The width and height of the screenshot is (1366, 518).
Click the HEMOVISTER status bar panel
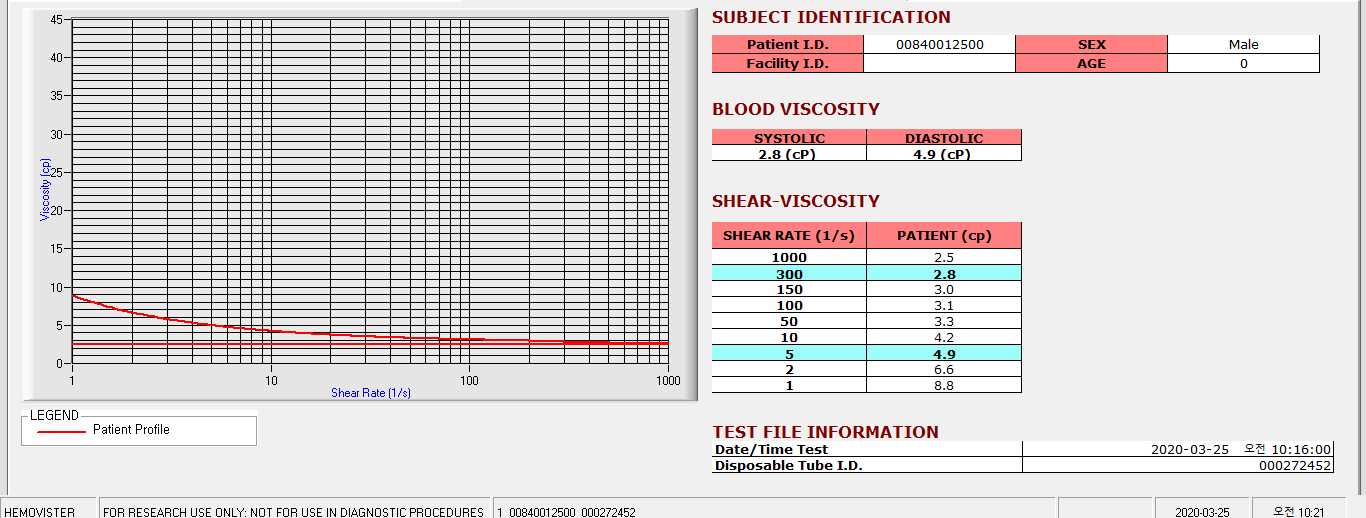pos(48,510)
